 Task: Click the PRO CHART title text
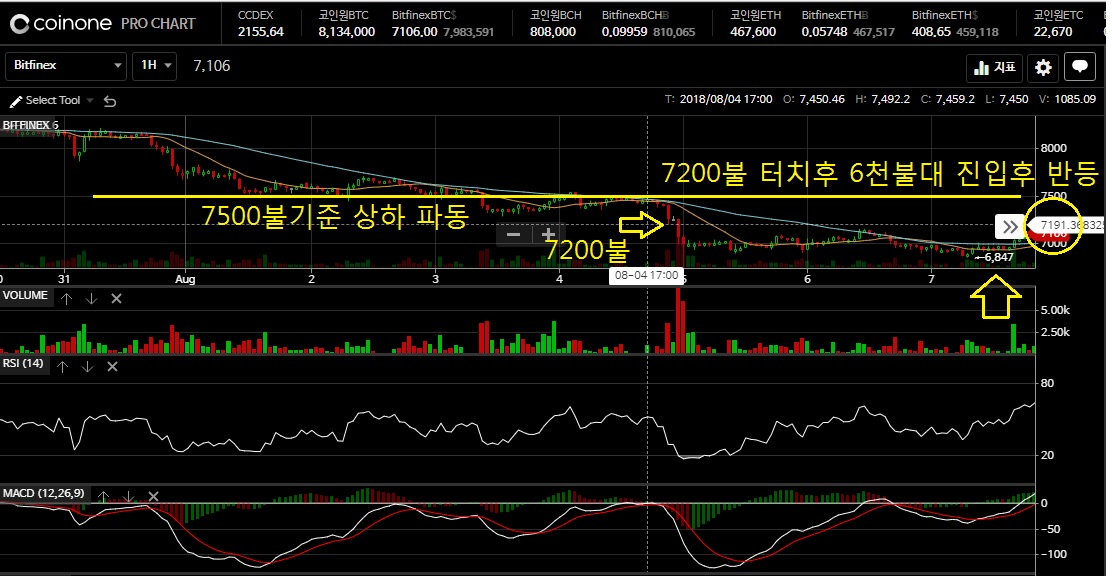pos(158,24)
